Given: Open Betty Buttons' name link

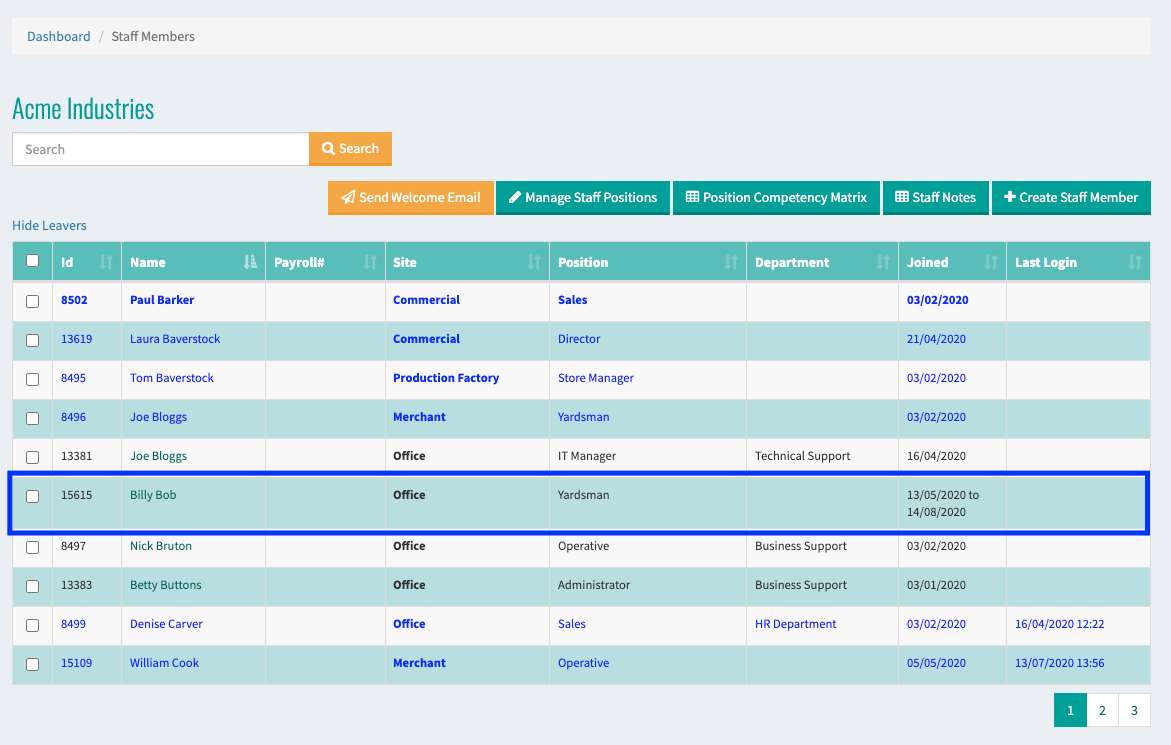Looking at the screenshot, I should (x=166, y=585).
